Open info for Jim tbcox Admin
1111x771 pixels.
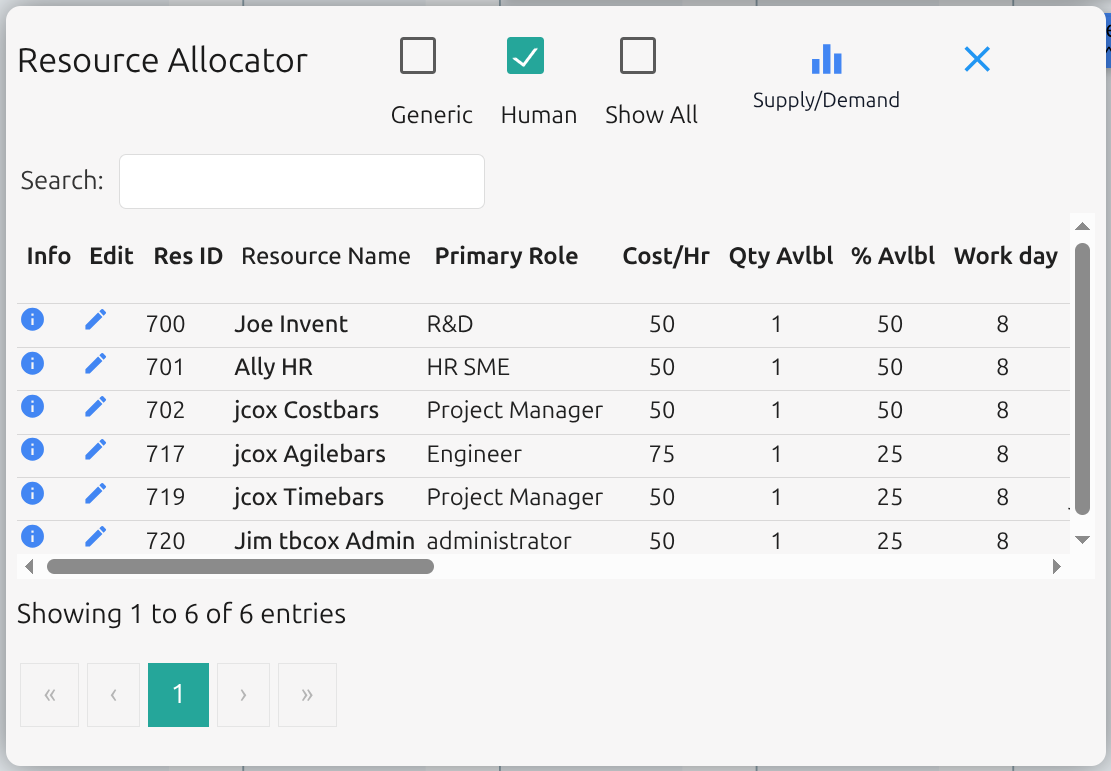[33, 536]
